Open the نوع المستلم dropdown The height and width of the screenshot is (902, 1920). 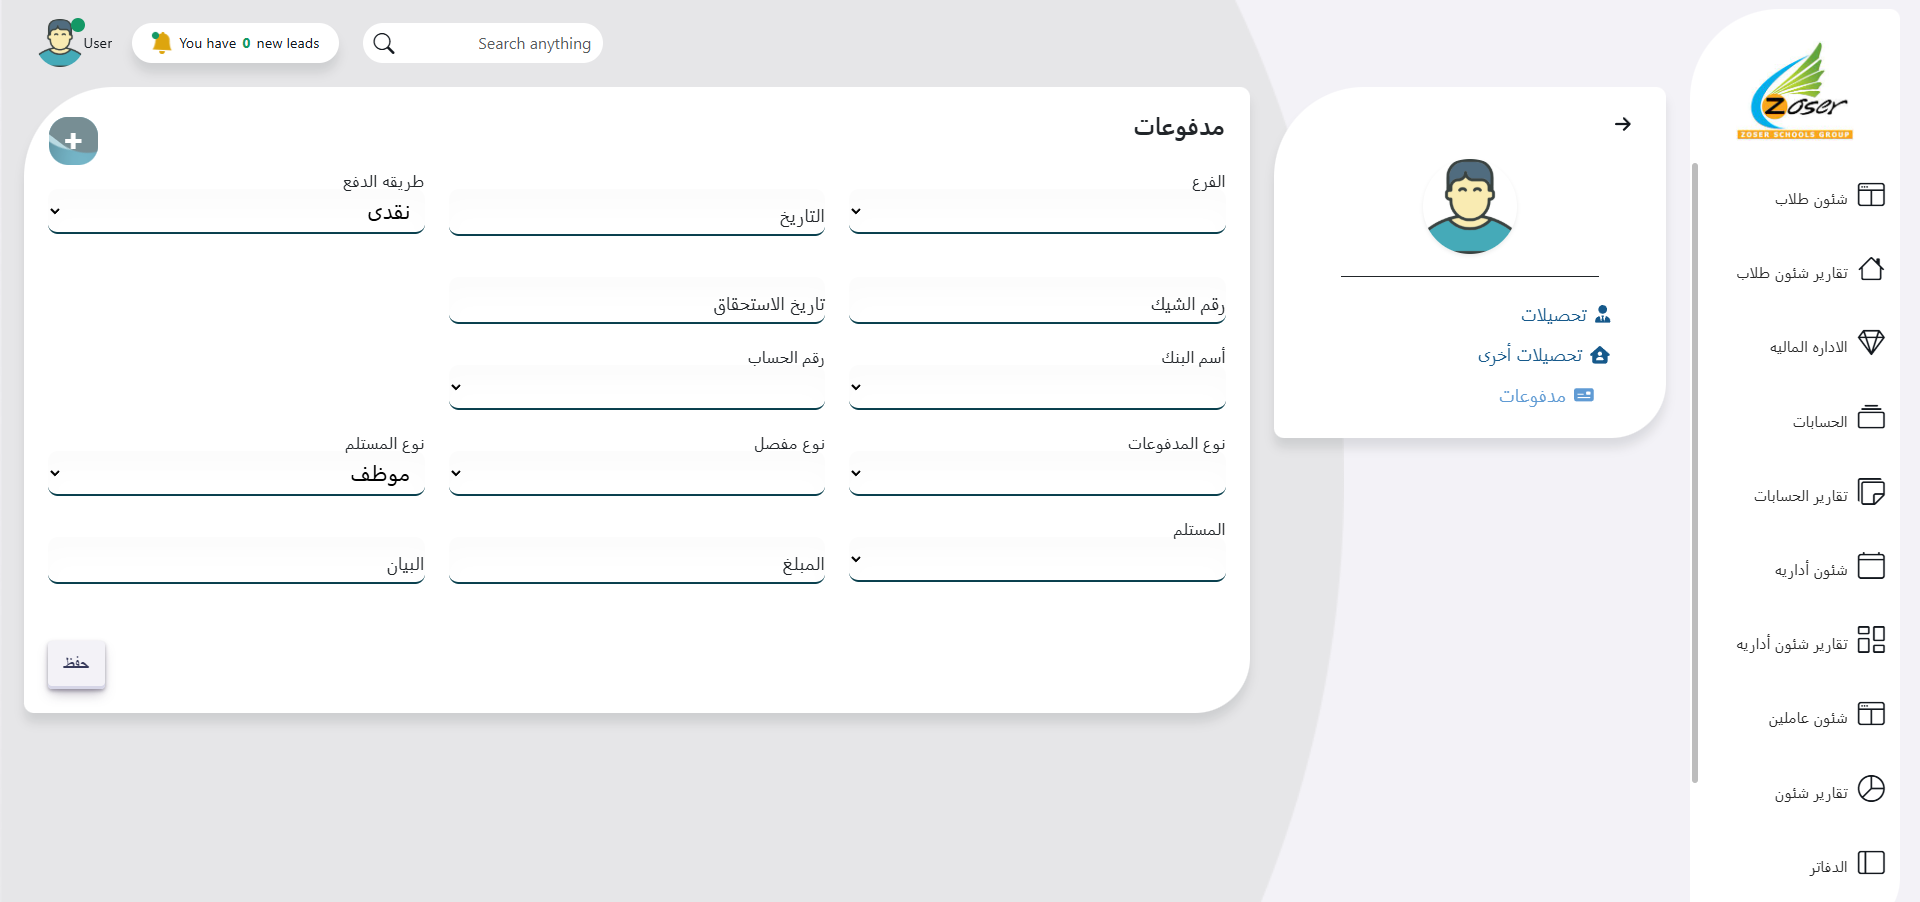pos(236,474)
